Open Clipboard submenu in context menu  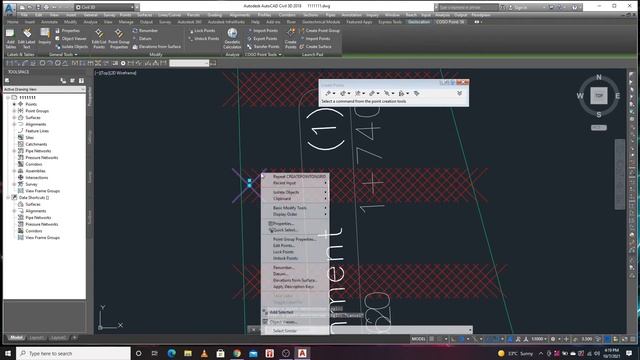295,198
